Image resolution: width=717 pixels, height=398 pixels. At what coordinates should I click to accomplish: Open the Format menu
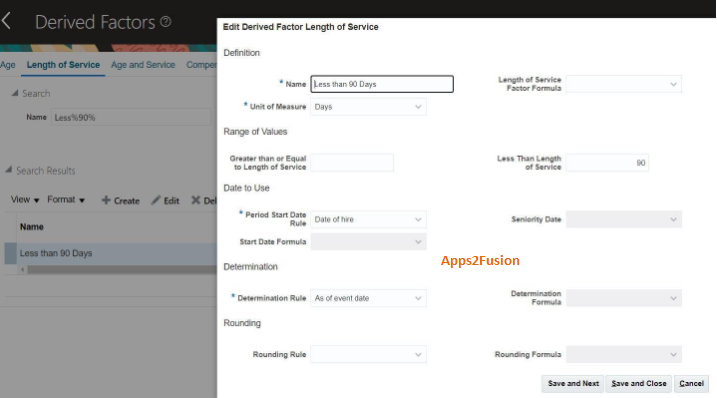66,200
